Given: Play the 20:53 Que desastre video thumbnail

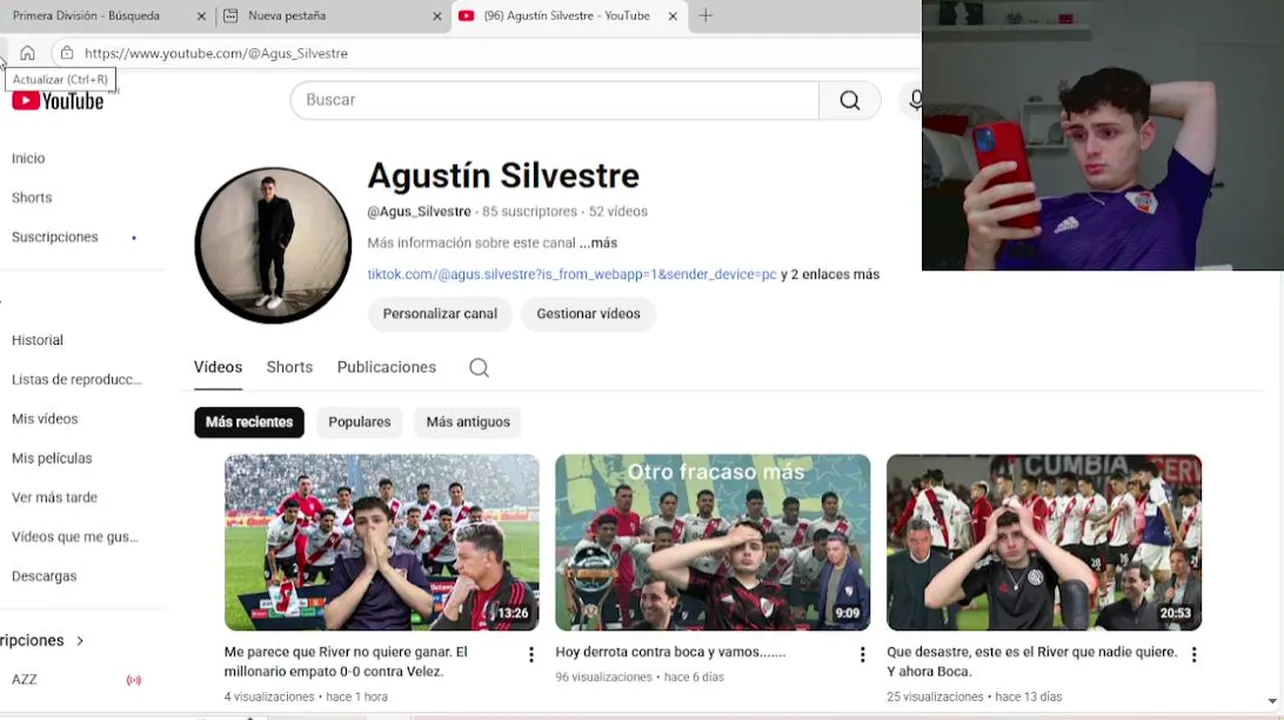Looking at the screenshot, I should 1044,543.
